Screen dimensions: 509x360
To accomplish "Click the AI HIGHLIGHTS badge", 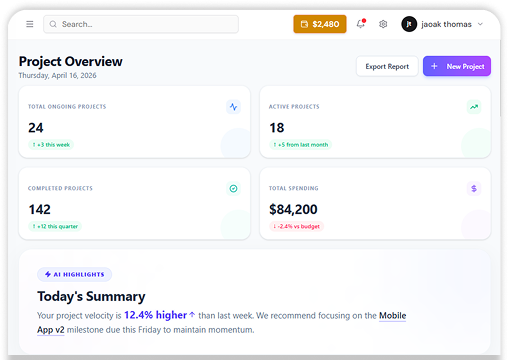I will pyautogui.click(x=74, y=274).
